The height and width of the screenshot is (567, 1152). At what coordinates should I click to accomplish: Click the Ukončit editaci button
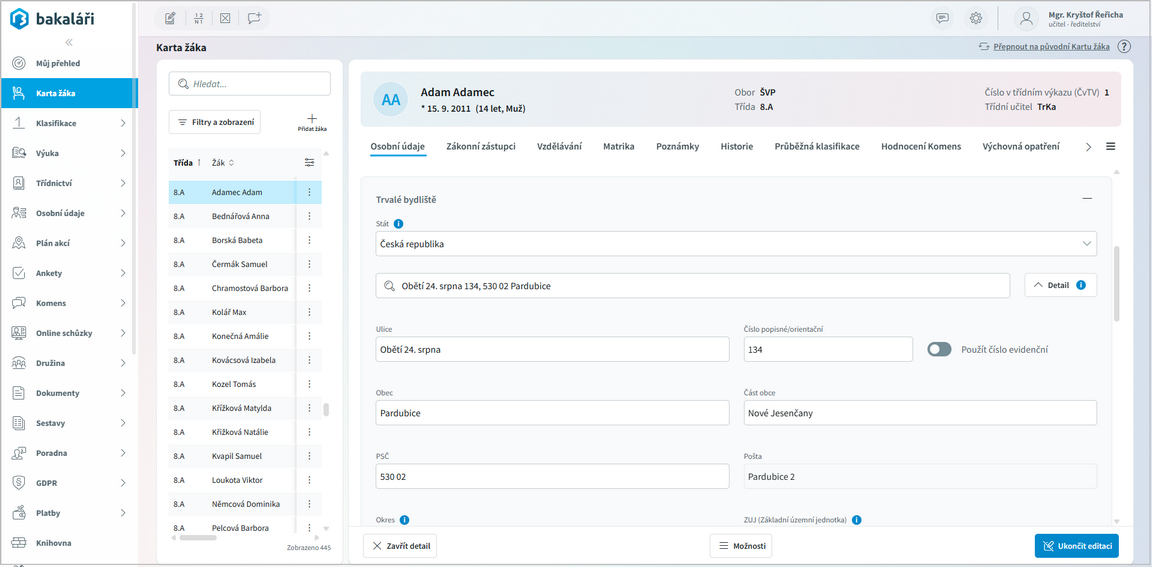1076,546
